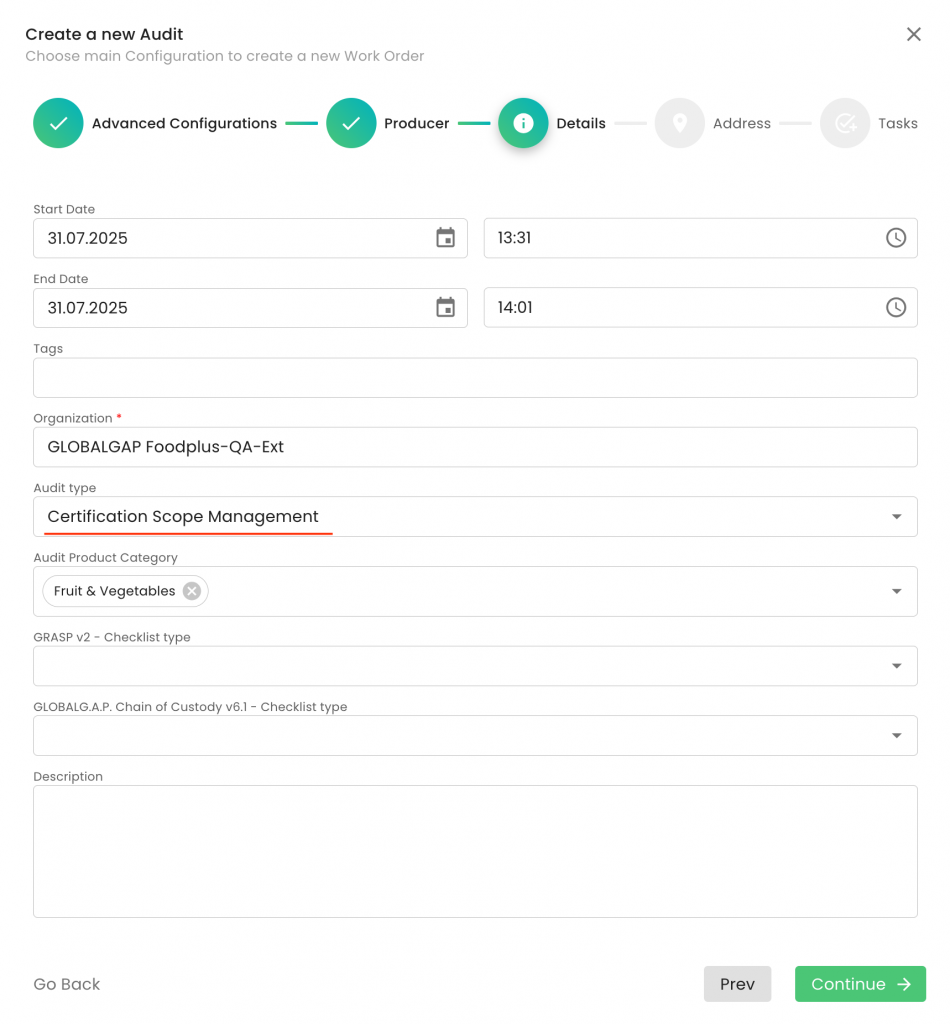Select the Address step pin icon
Screen dimensions: 950x1024
coord(680,124)
